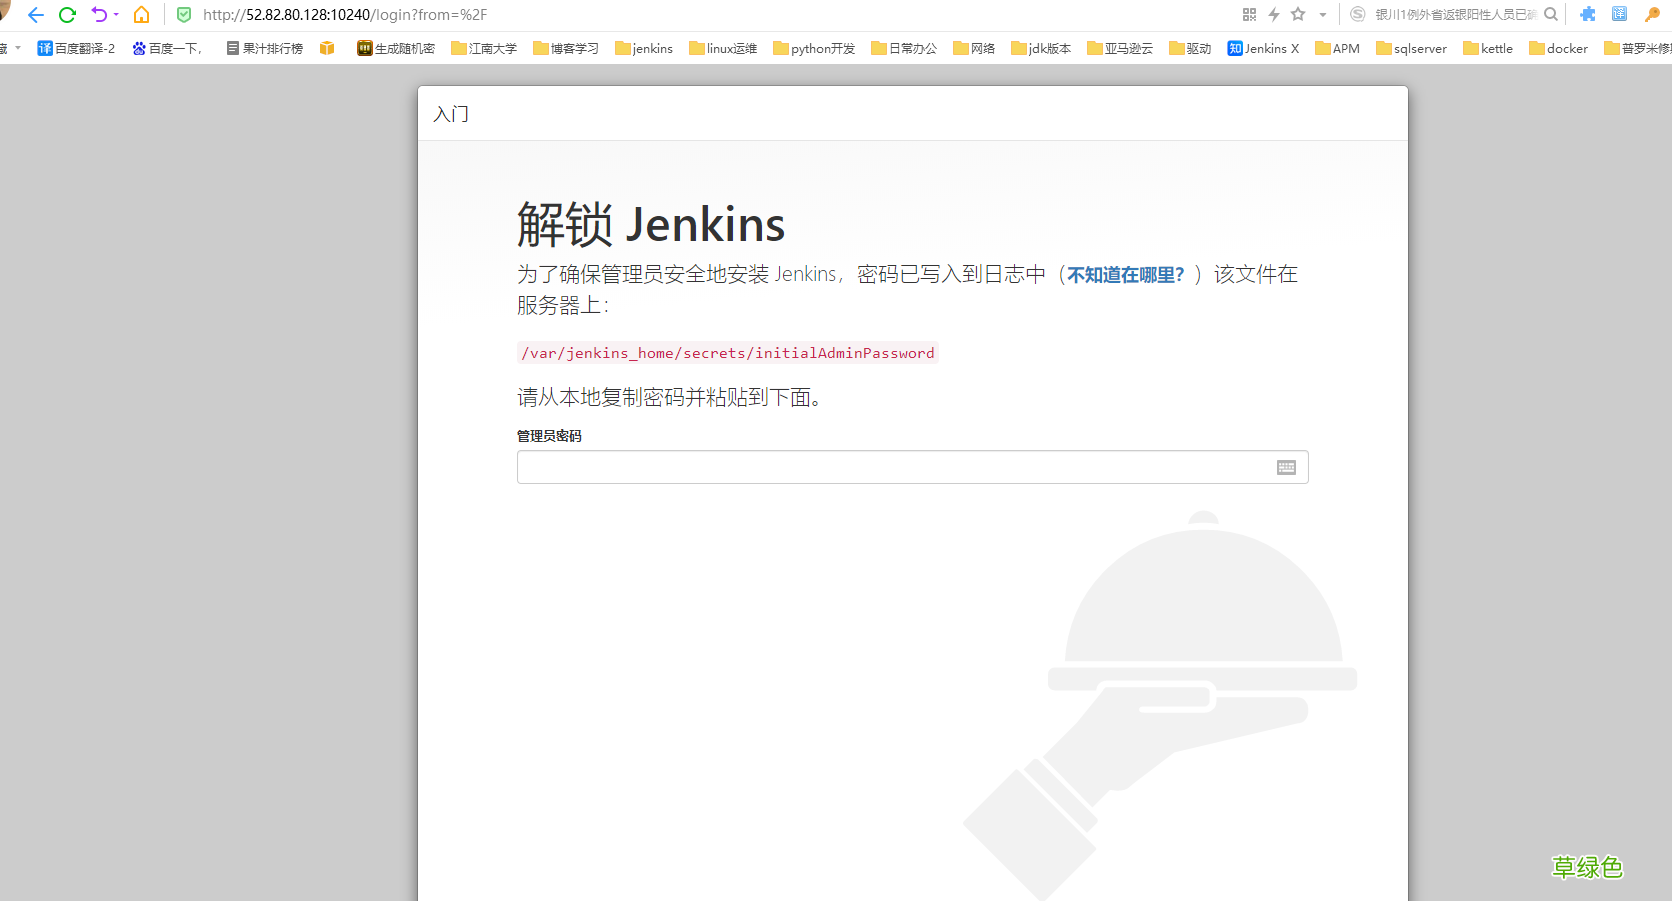
Task: Click inside the 管理员密码 input field
Action: [900, 467]
